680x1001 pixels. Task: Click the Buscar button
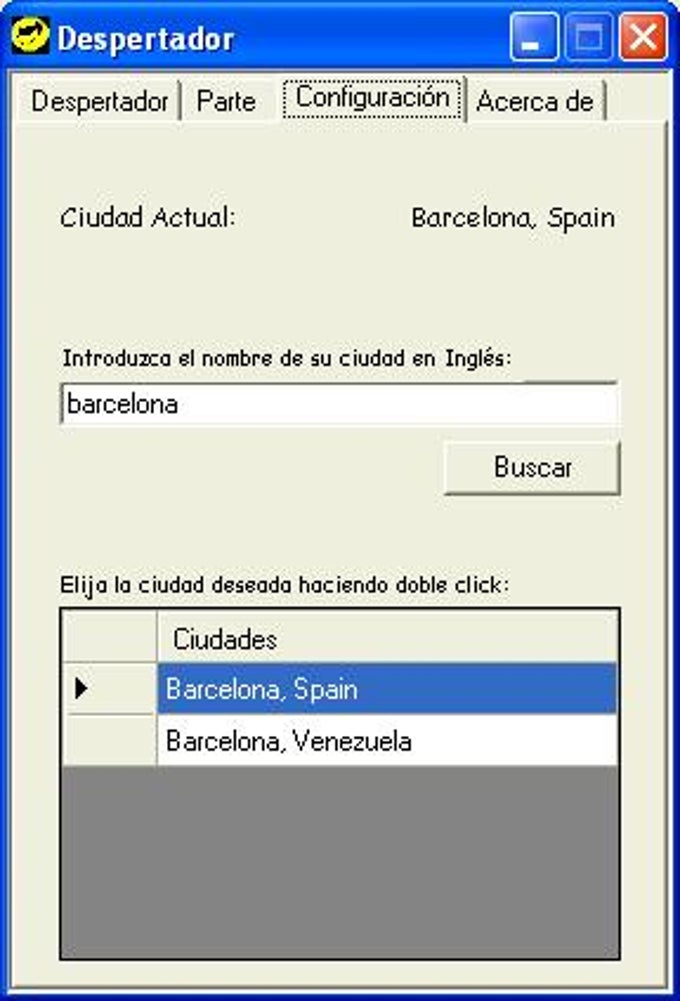[x=532, y=467]
